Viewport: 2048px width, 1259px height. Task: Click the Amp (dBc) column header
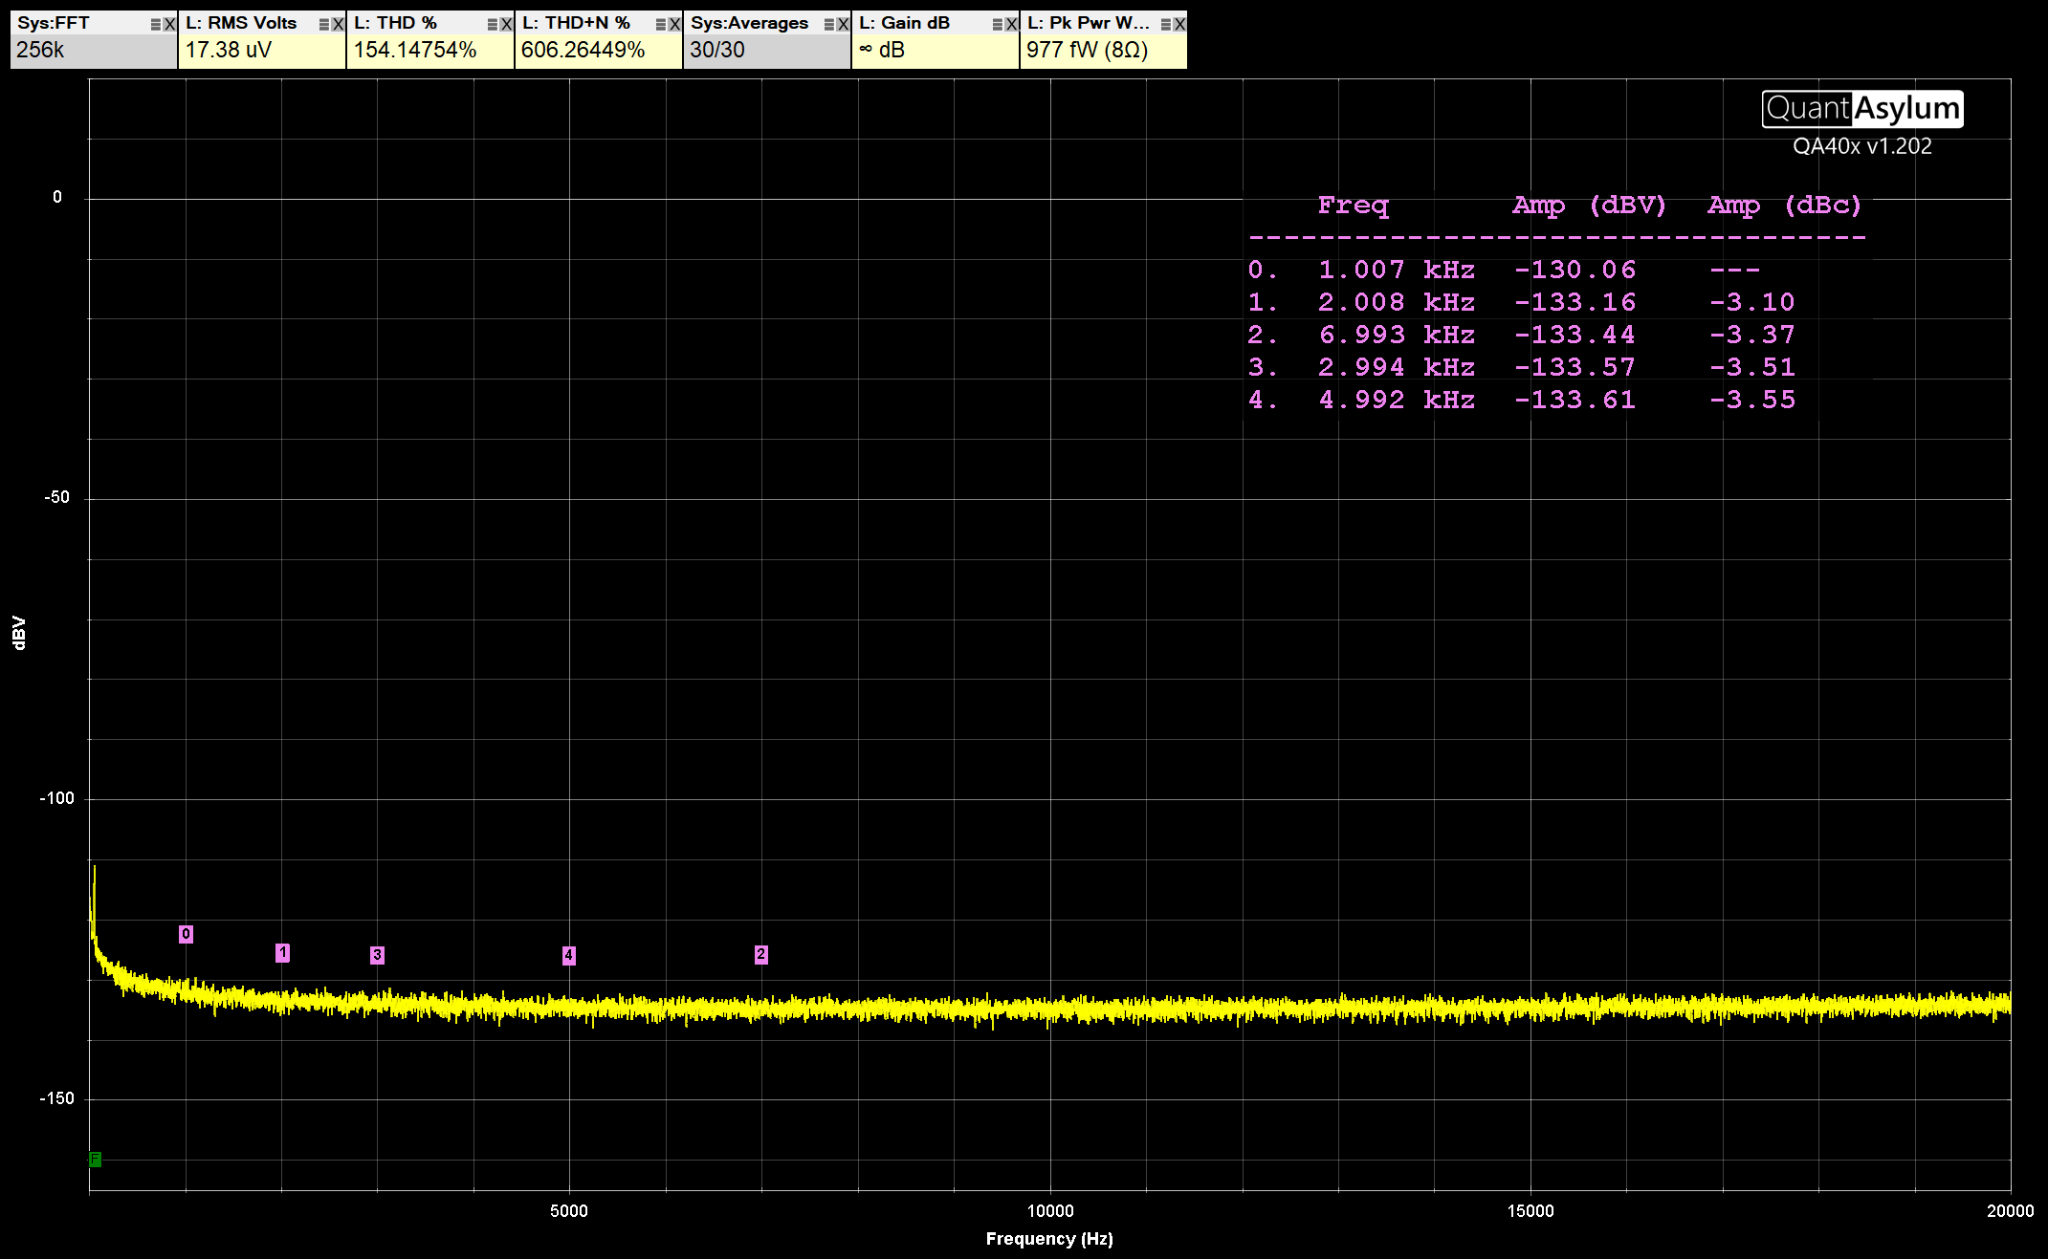tap(1784, 206)
